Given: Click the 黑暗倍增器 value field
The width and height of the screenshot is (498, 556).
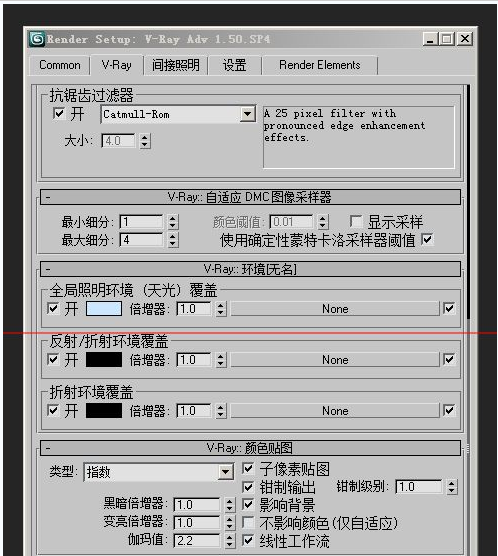Looking at the screenshot, I should (x=197, y=505).
